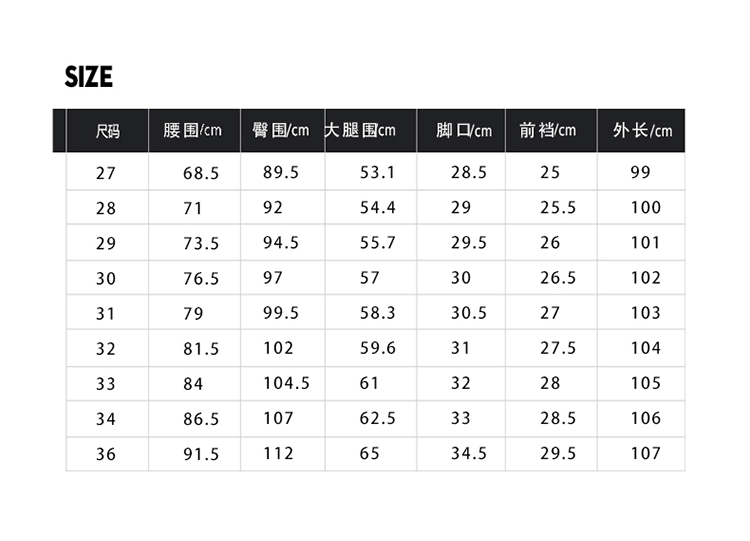Screen dimensions: 750x541
Task: Select the 107 outer length cell
Action: [x=645, y=453]
